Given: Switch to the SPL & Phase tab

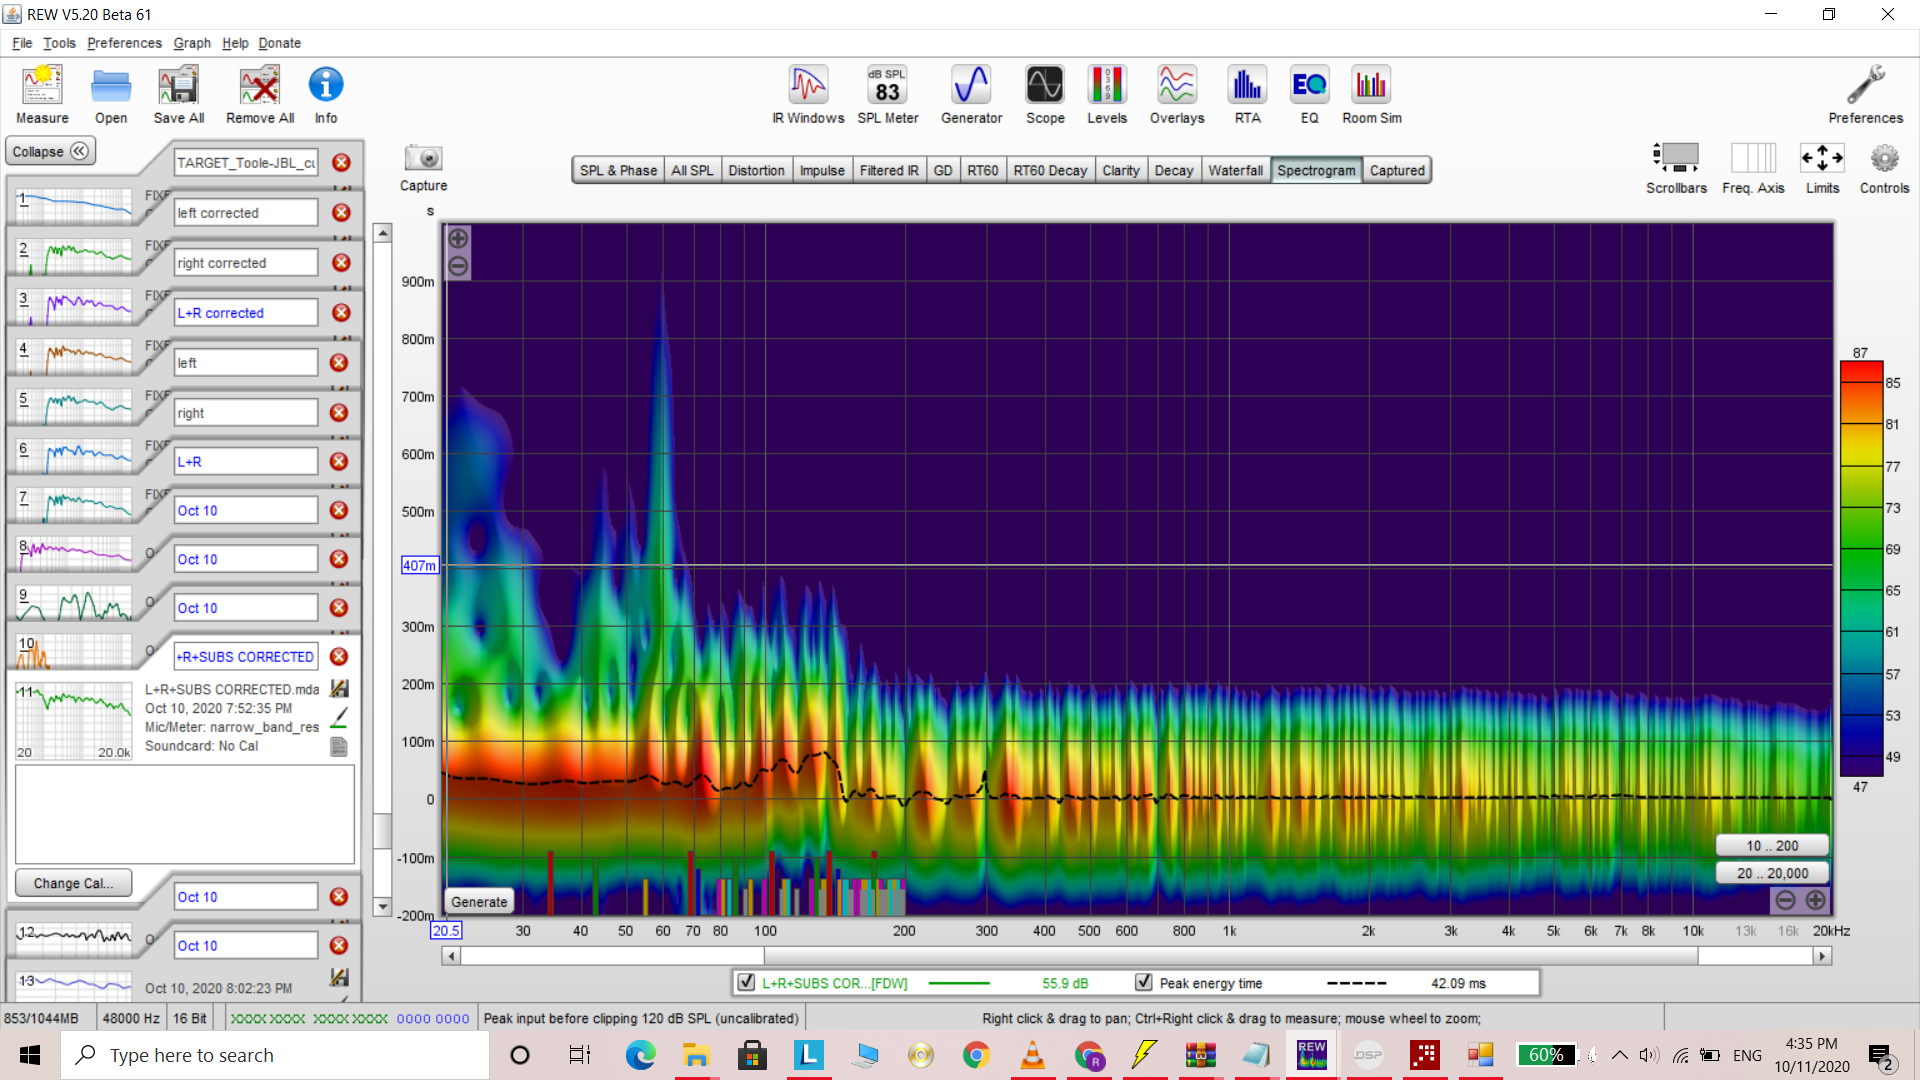Looking at the screenshot, I should (618, 170).
